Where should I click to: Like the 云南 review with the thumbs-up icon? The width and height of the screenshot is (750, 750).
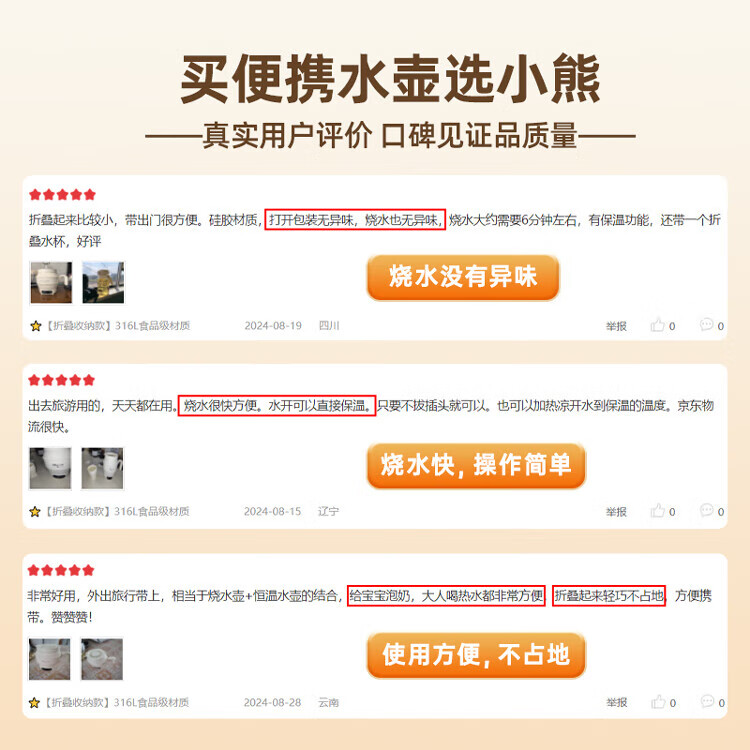coord(659,702)
